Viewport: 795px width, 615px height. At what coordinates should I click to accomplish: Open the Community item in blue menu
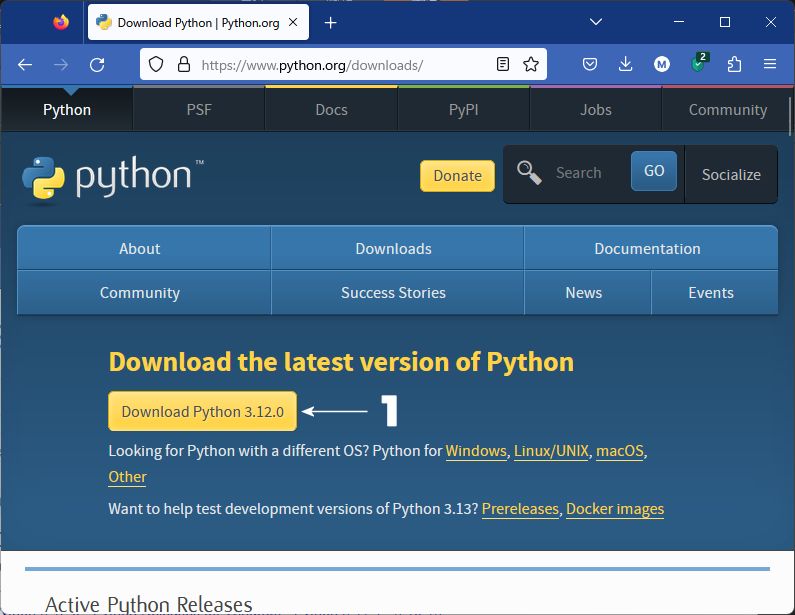(x=144, y=293)
